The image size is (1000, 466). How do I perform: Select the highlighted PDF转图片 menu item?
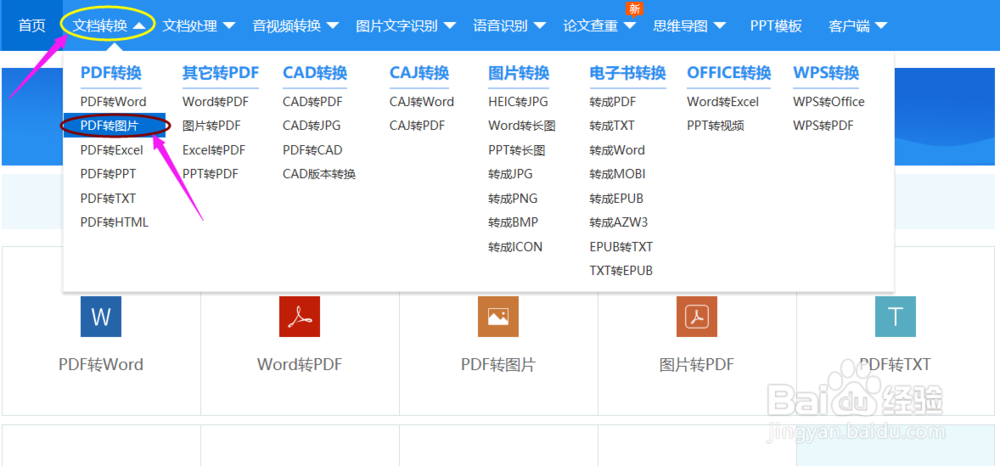click(114, 126)
